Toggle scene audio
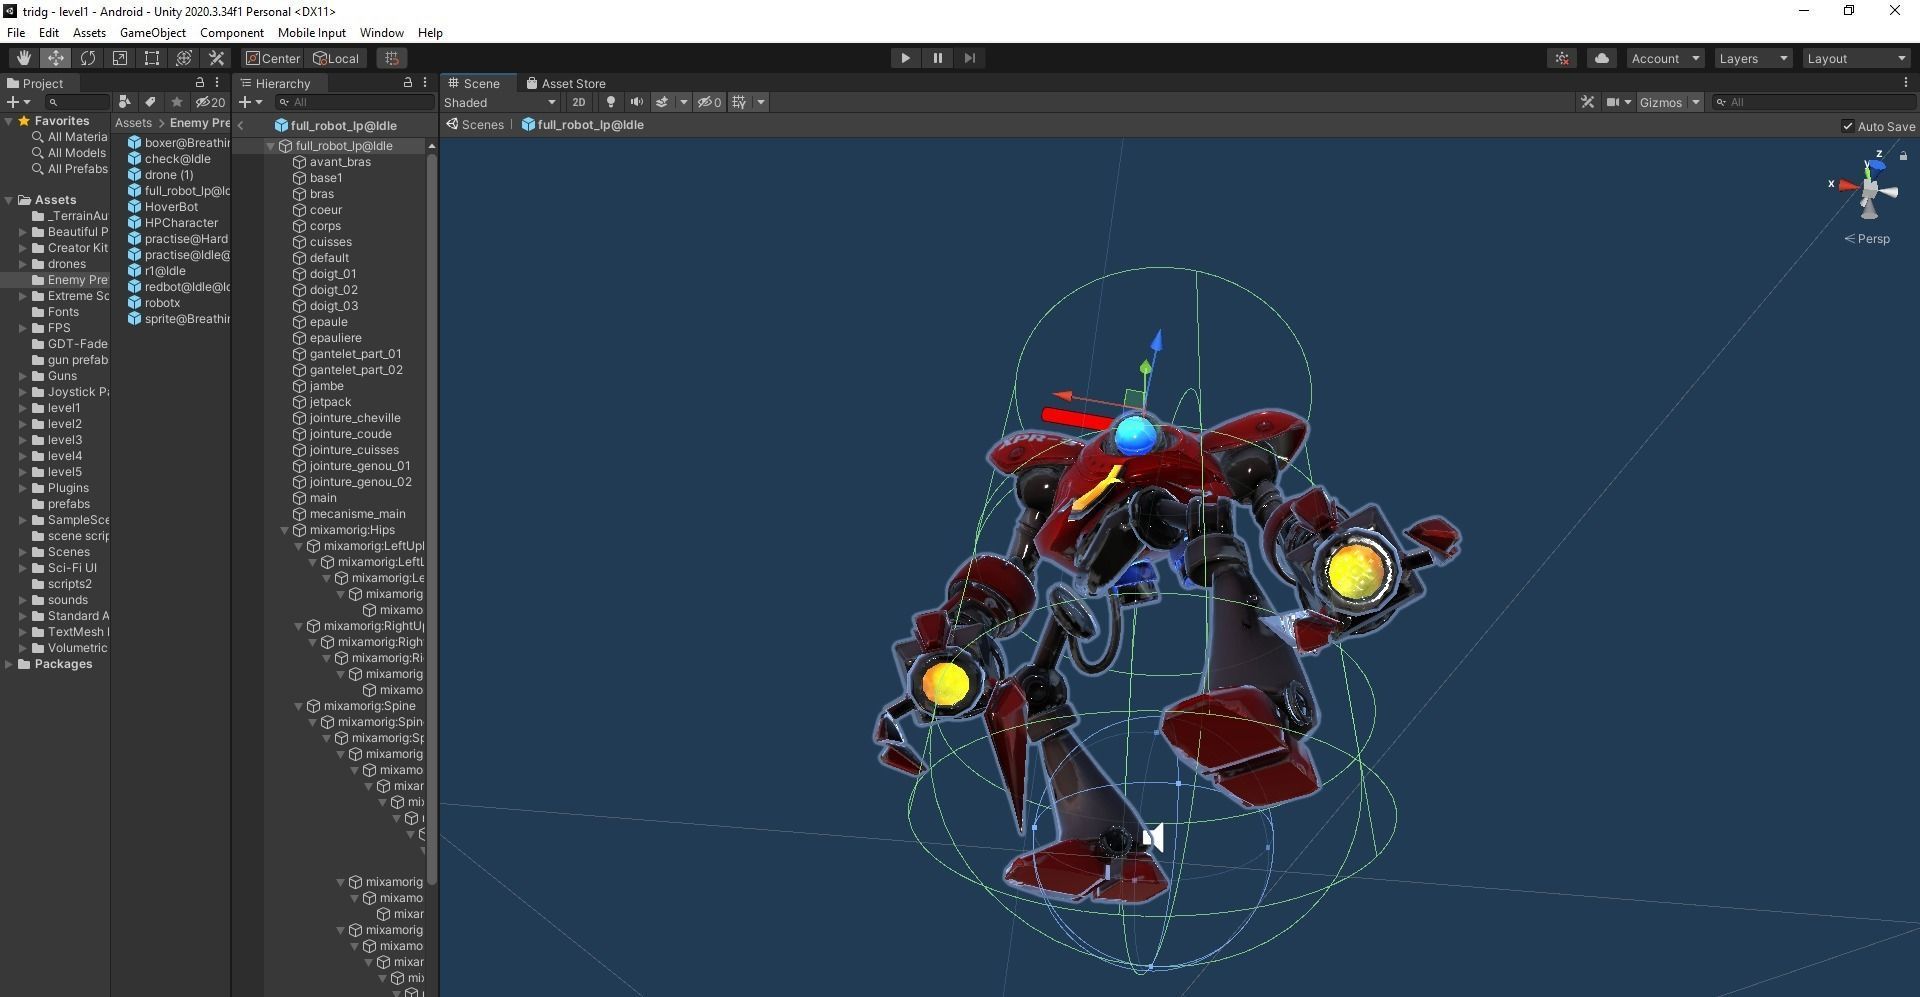Screen dimensions: 1920x997 (x=636, y=102)
